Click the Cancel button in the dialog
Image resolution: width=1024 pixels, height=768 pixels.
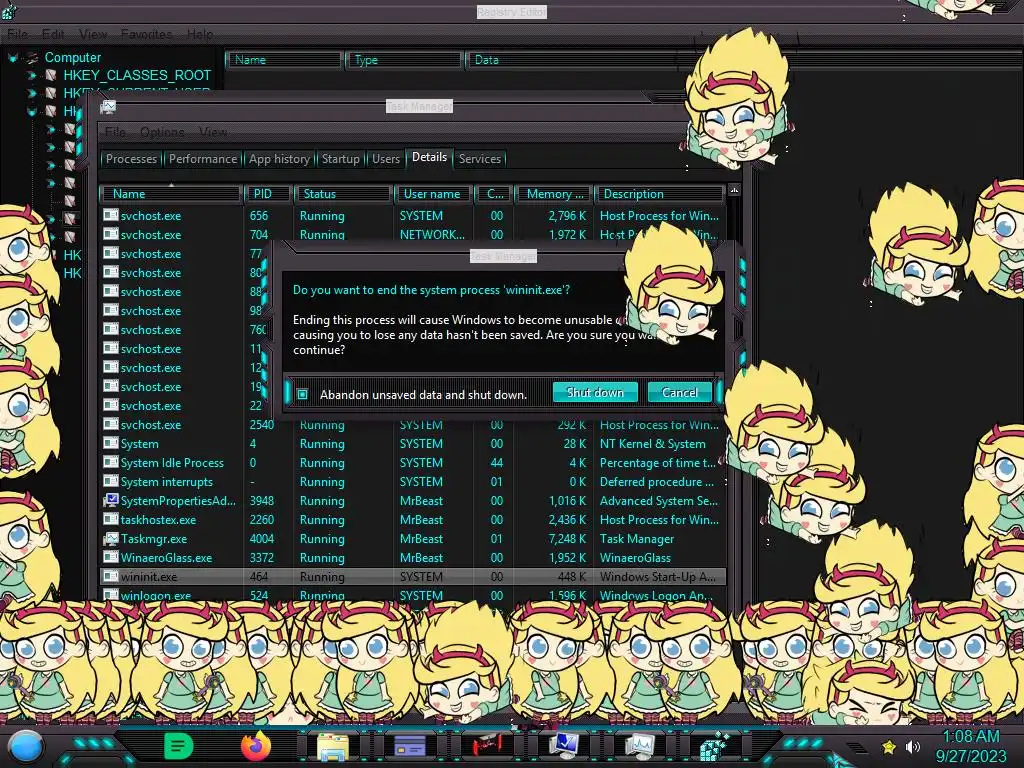pyautogui.click(x=679, y=392)
